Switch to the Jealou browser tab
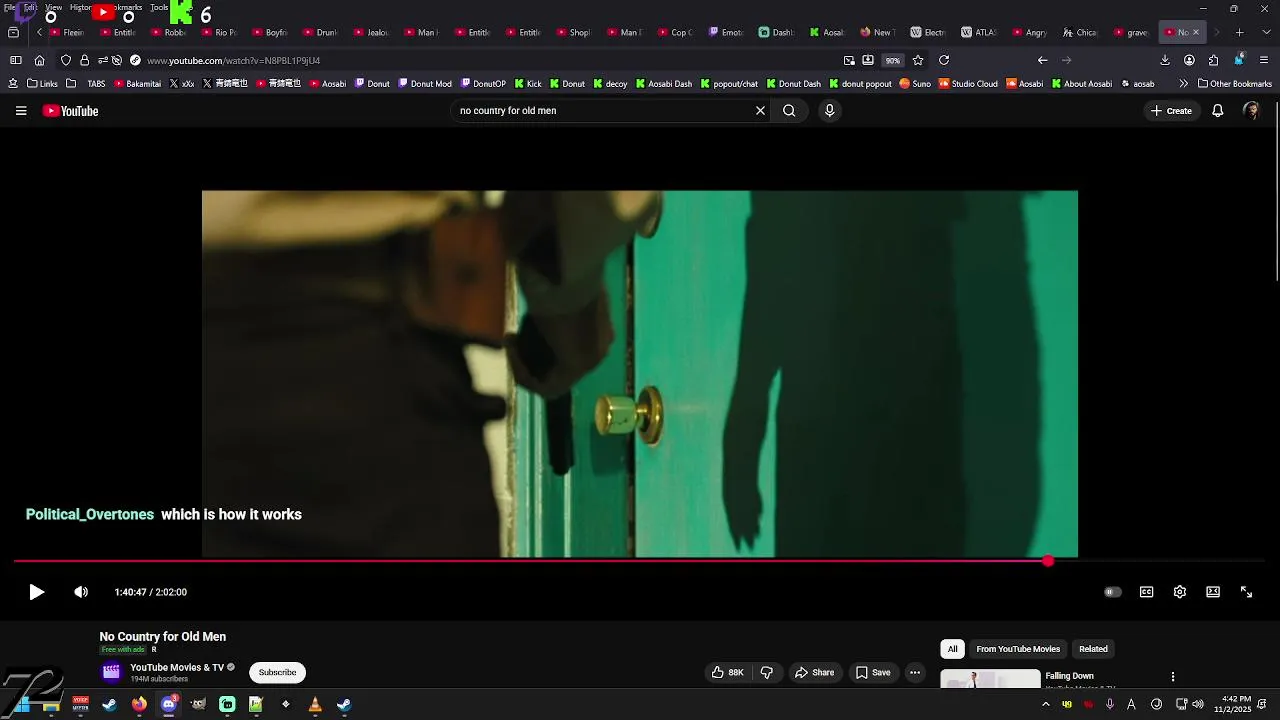 point(372,32)
